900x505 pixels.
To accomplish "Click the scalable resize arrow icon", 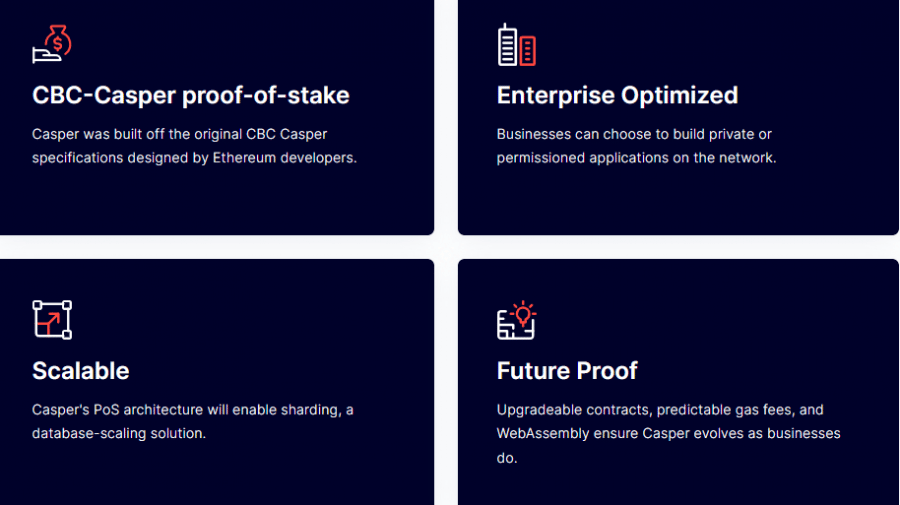I will pyautogui.click(x=52, y=320).
